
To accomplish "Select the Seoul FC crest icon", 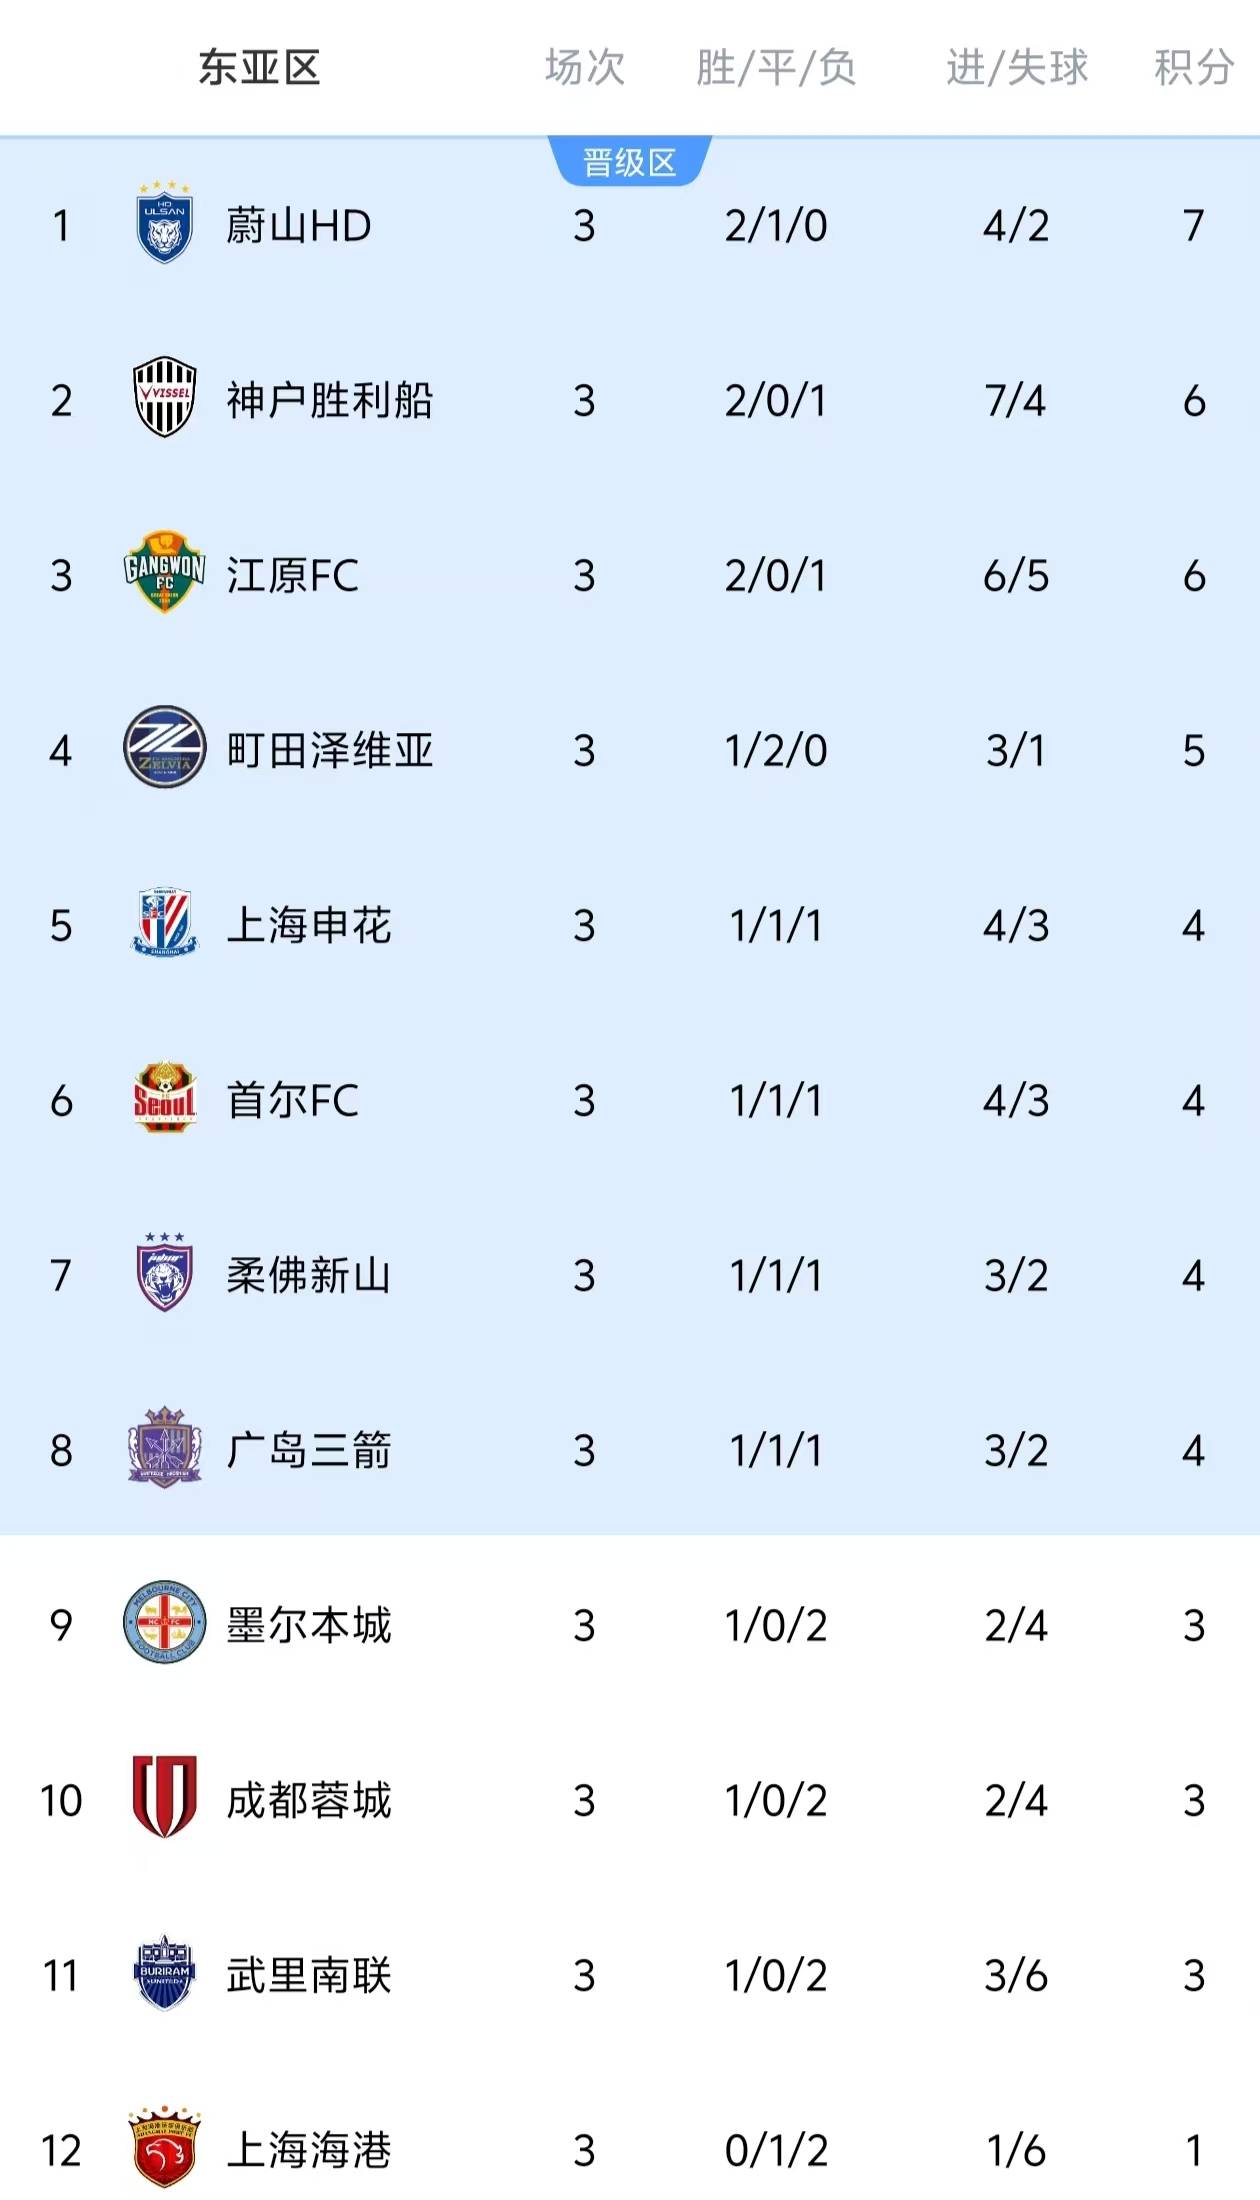I will (x=163, y=1101).
